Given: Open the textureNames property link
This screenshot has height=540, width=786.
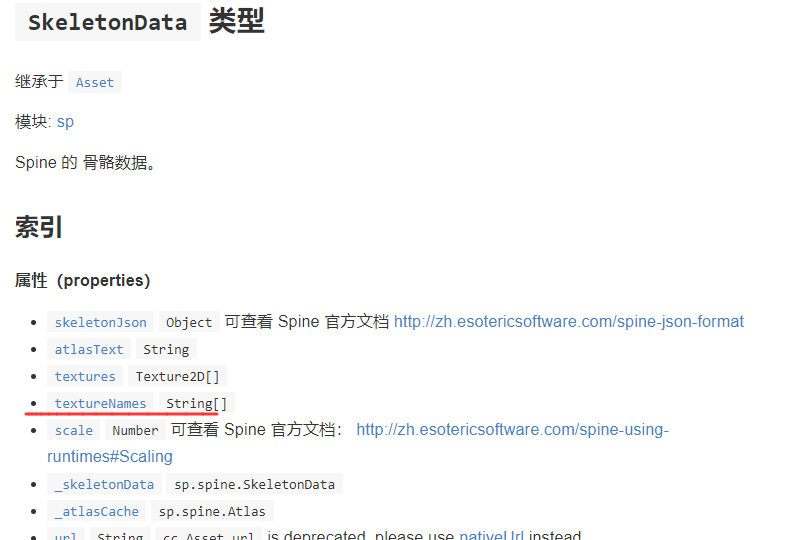Looking at the screenshot, I should [100, 403].
